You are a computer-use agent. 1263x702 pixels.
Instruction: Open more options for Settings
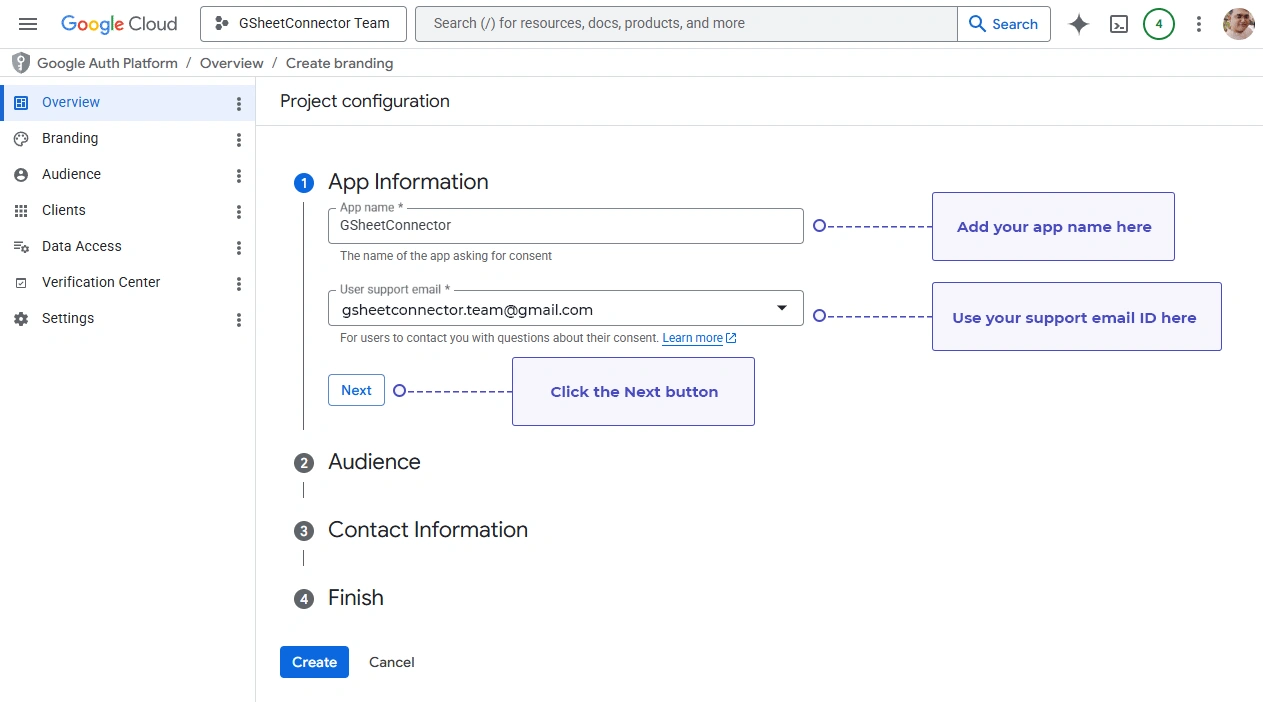coord(238,320)
